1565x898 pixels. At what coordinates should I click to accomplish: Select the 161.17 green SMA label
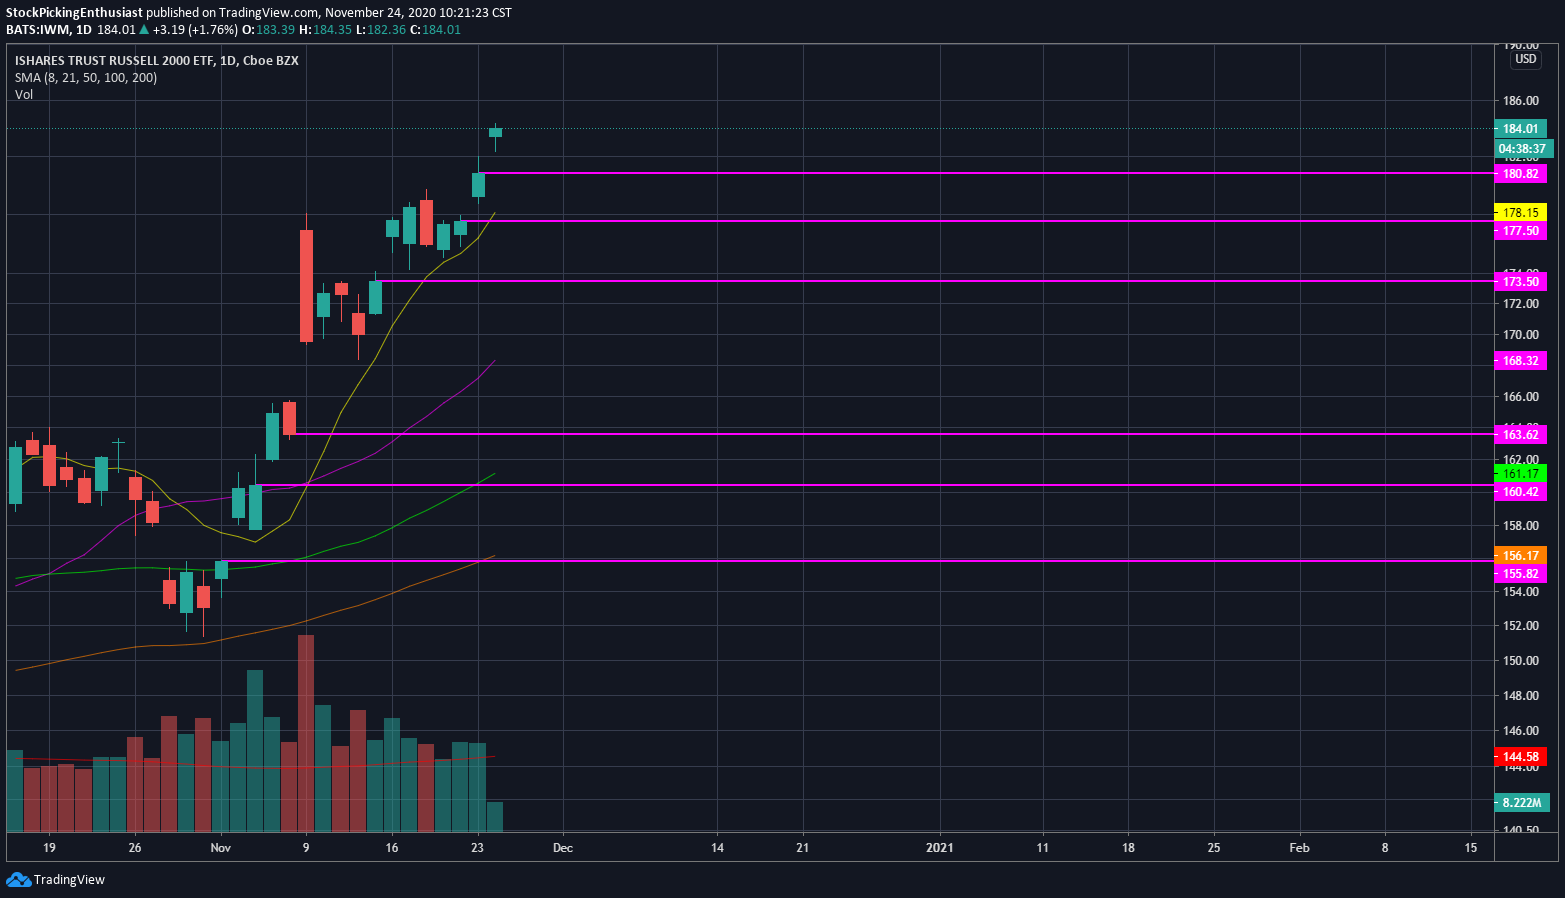(1520, 474)
